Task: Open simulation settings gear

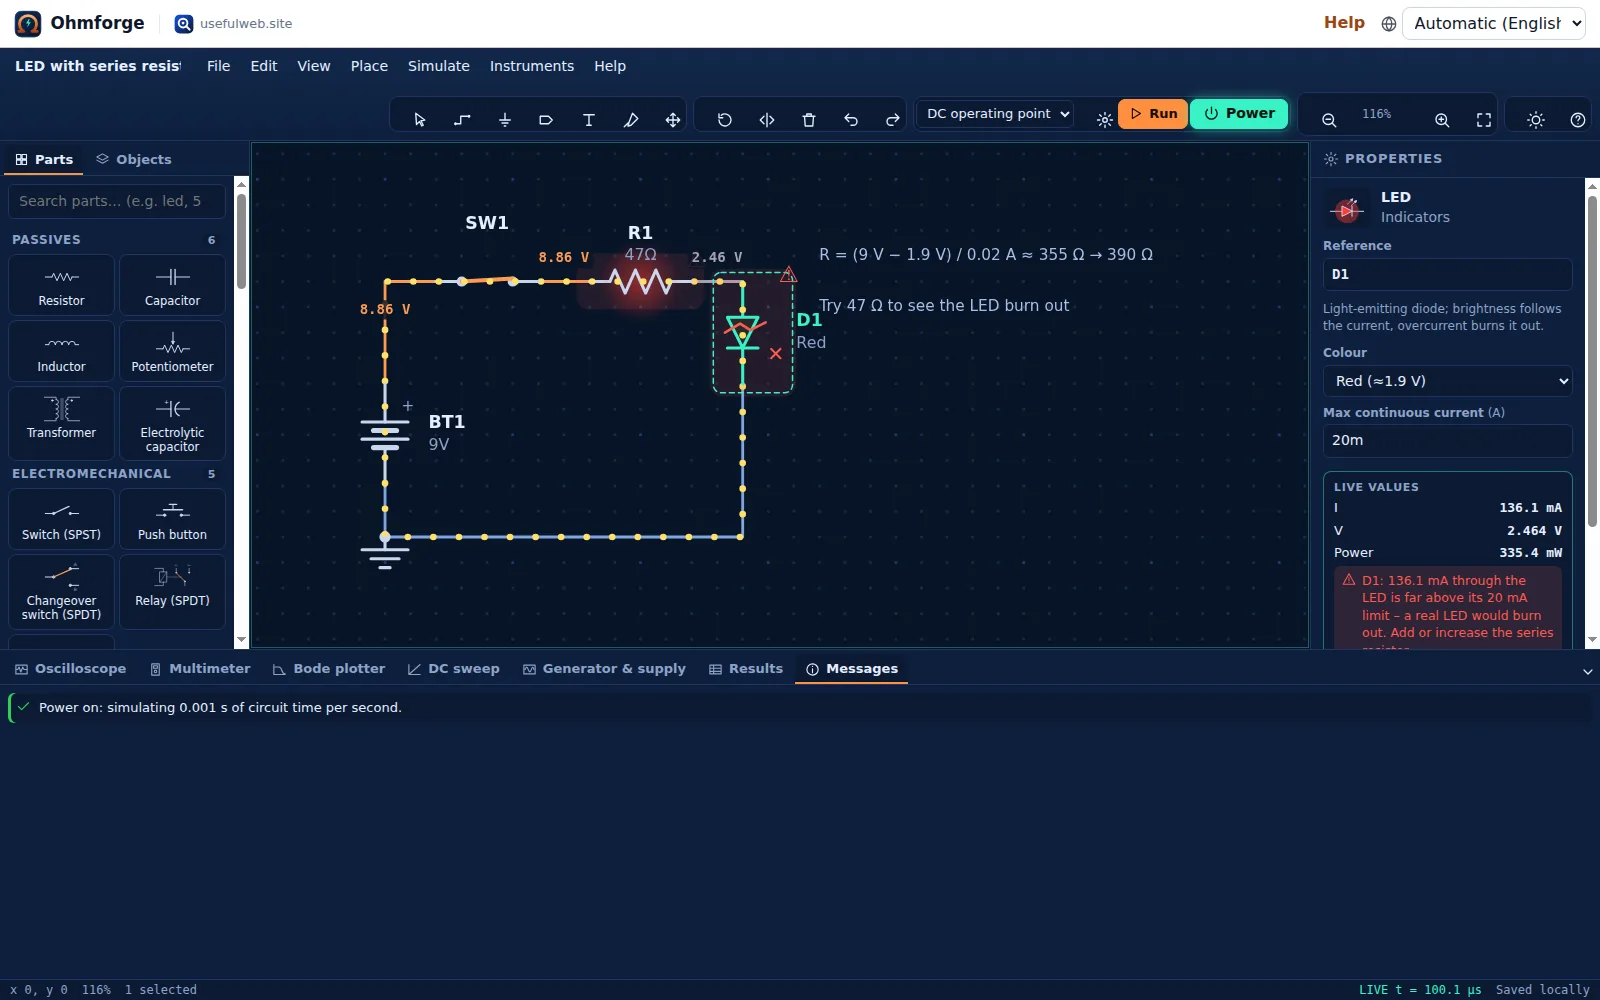Action: point(1104,119)
